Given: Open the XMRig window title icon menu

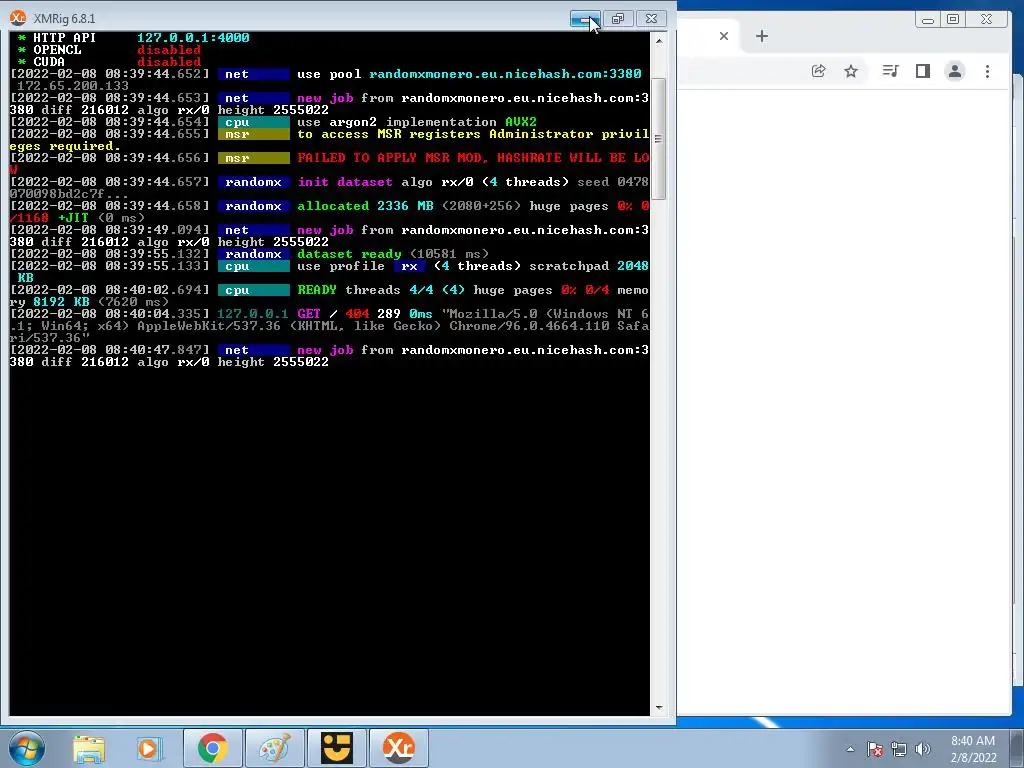Looking at the screenshot, I should (18, 18).
